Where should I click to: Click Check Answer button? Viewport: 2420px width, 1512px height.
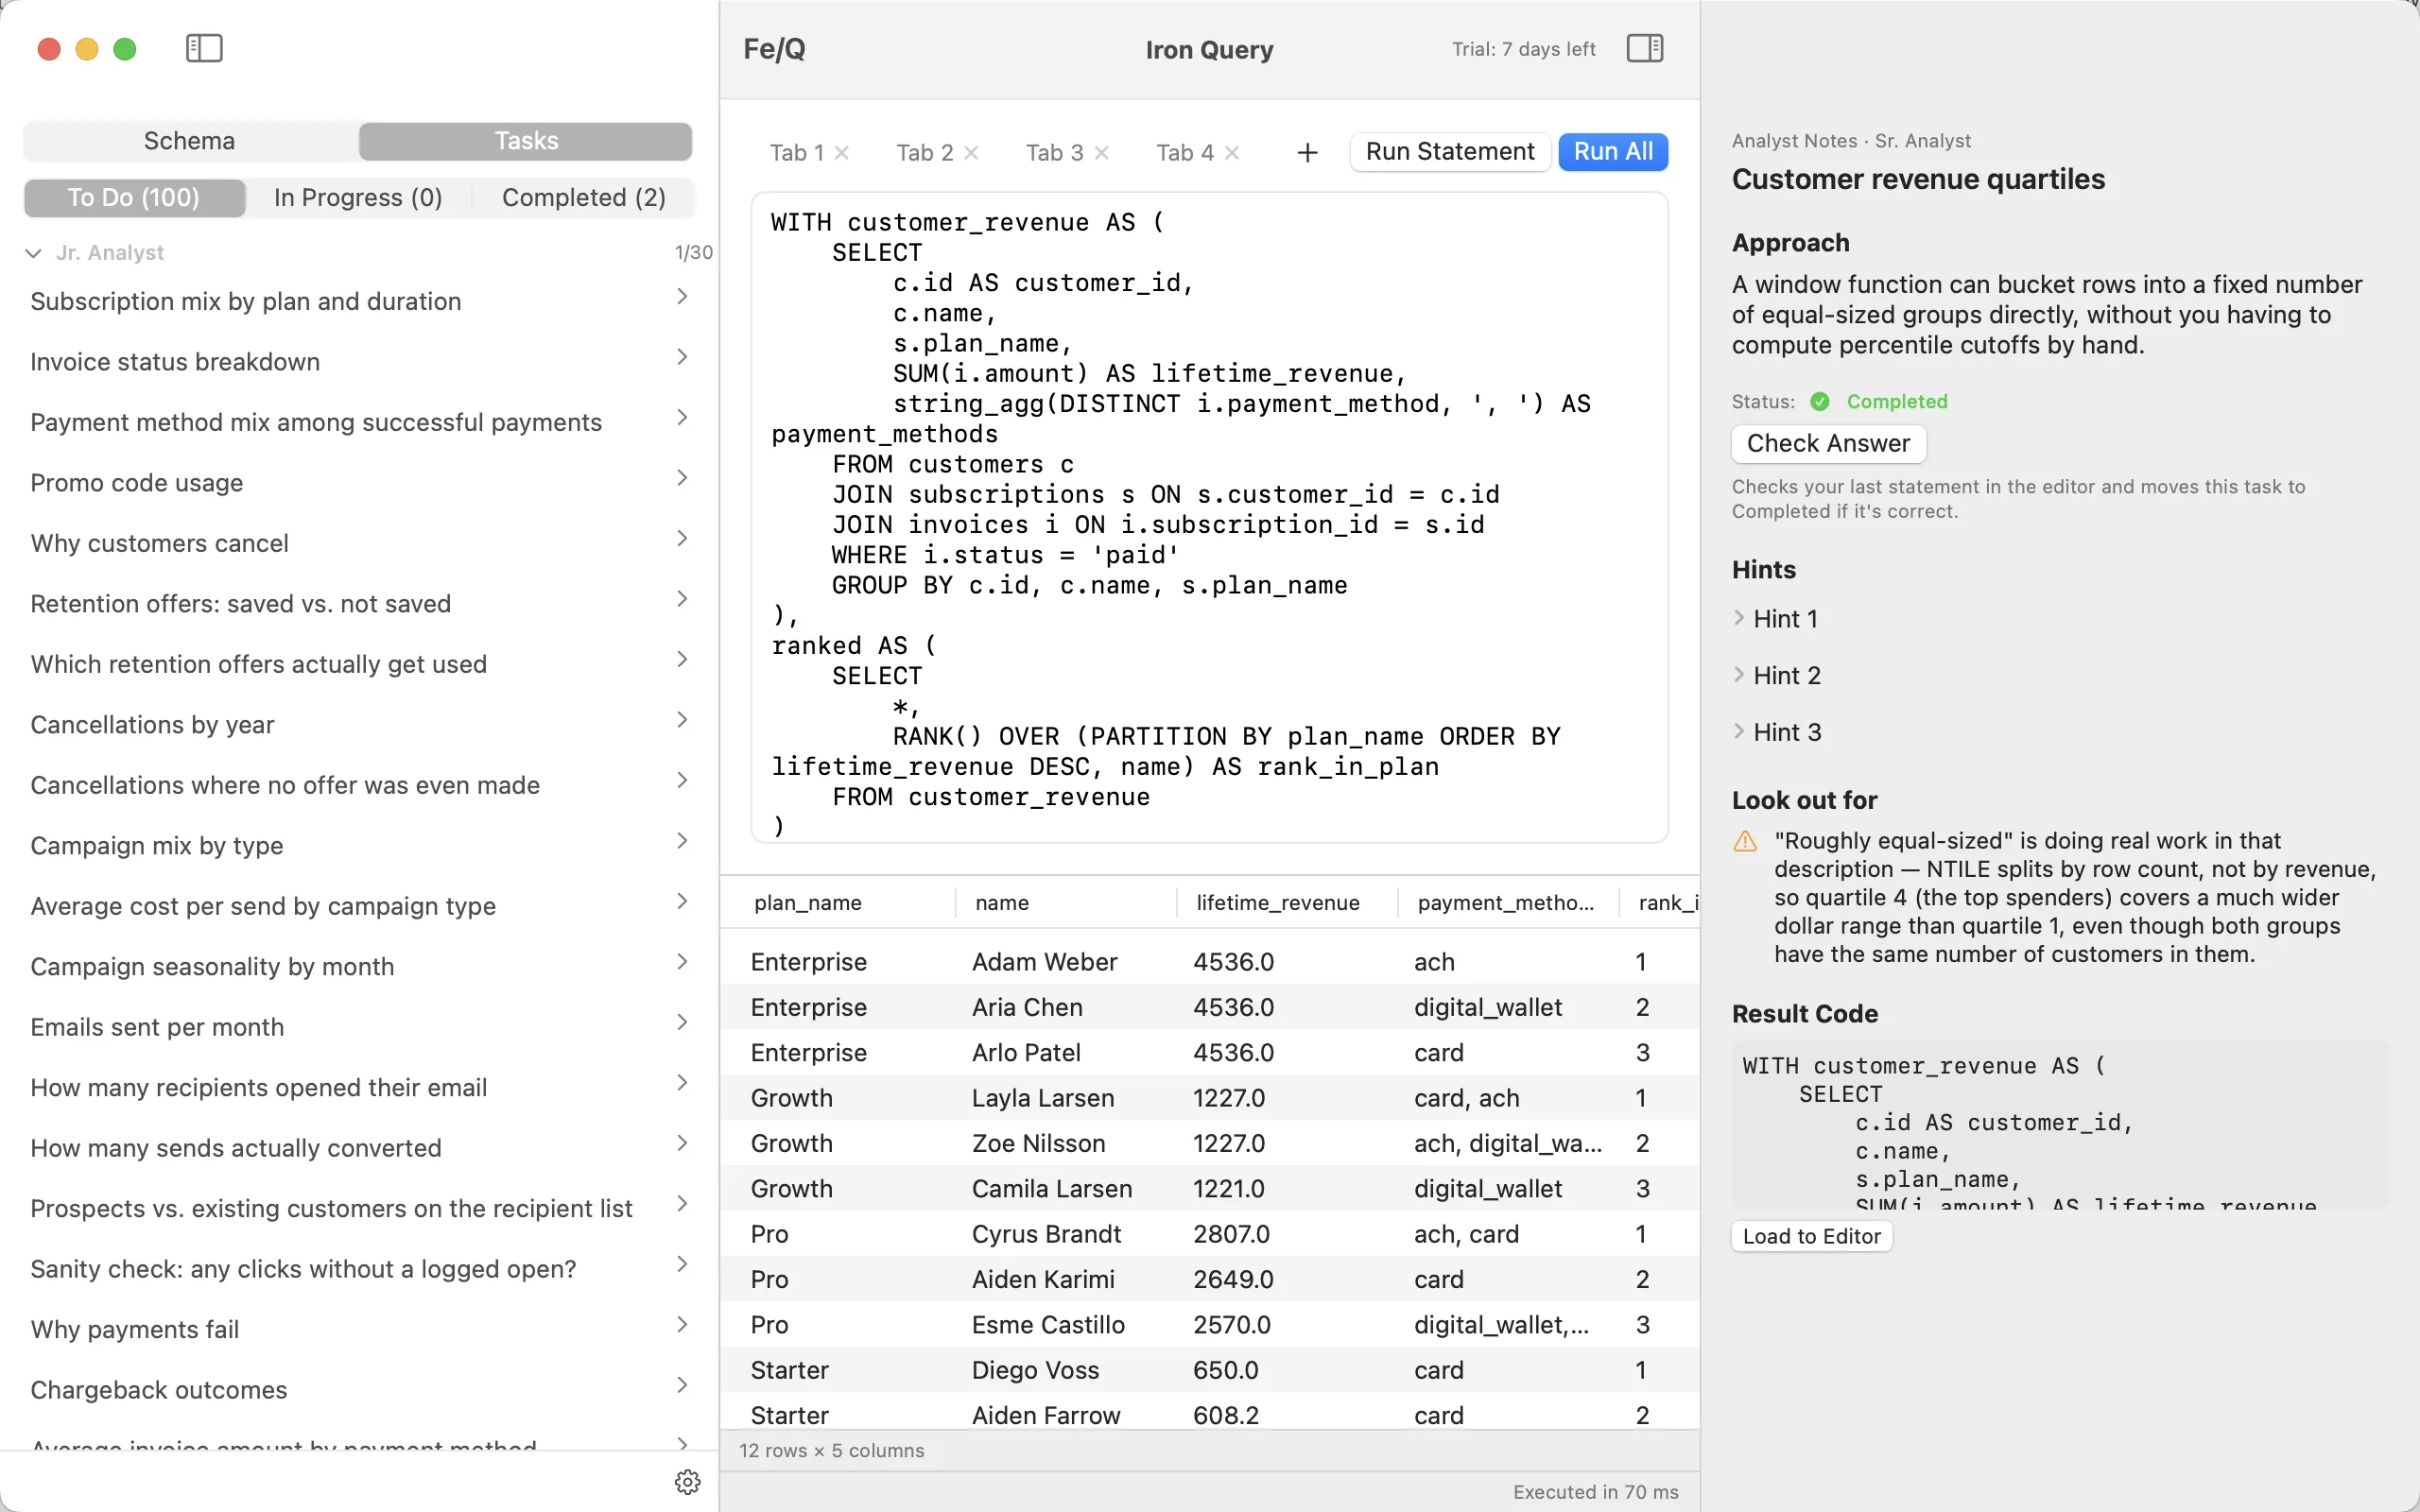click(1828, 444)
